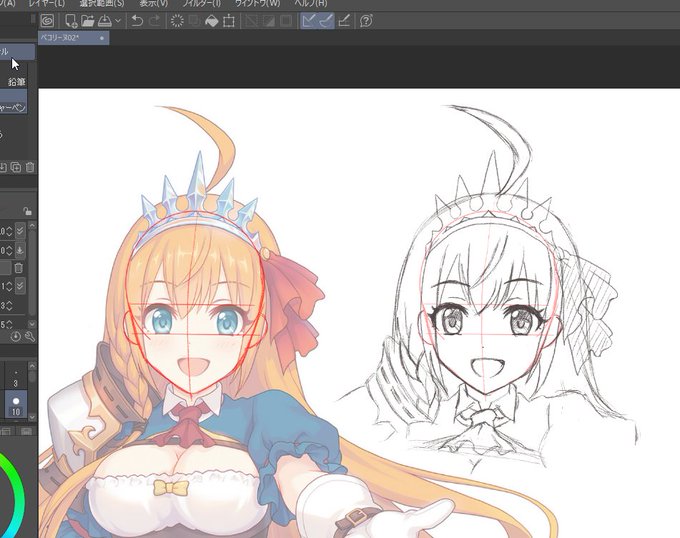The image size is (680, 538).
Task: Click the second property download-arrow button
Action: 20,250
